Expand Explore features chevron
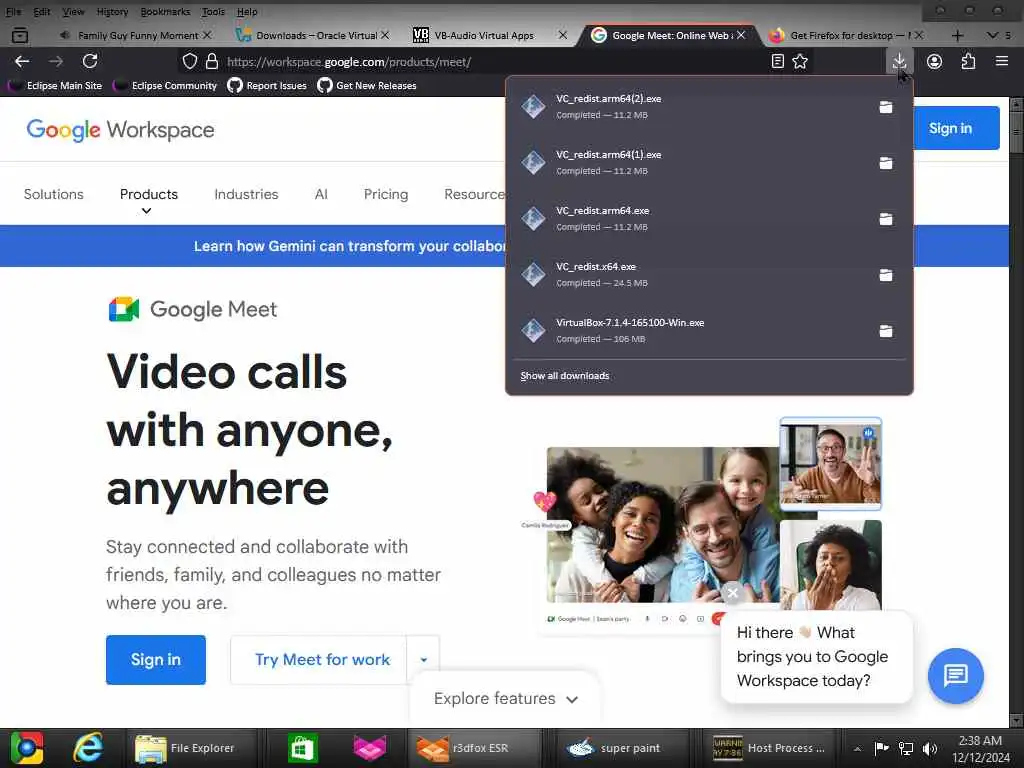The height and width of the screenshot is (768, 1024). point(572,699)
